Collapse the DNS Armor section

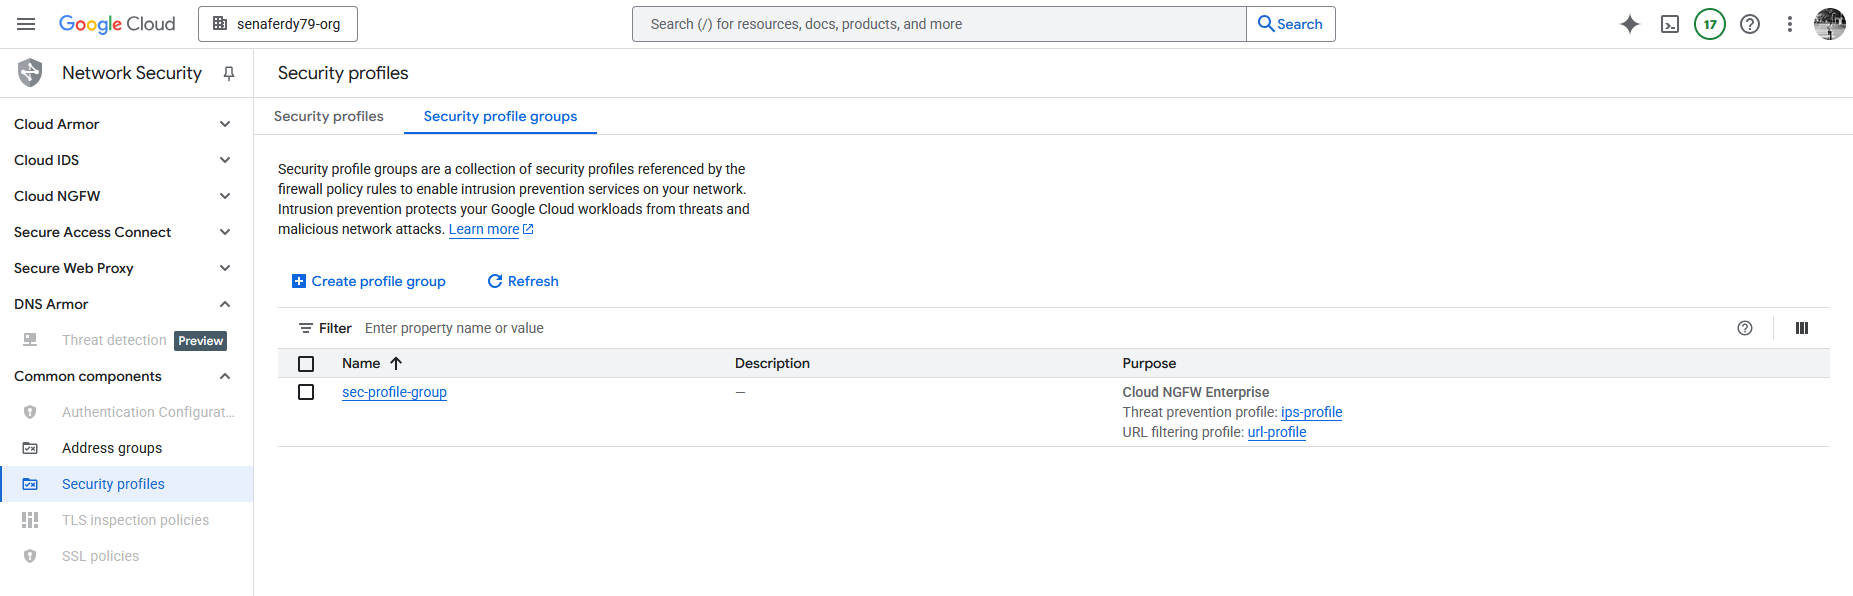point(225,304)
